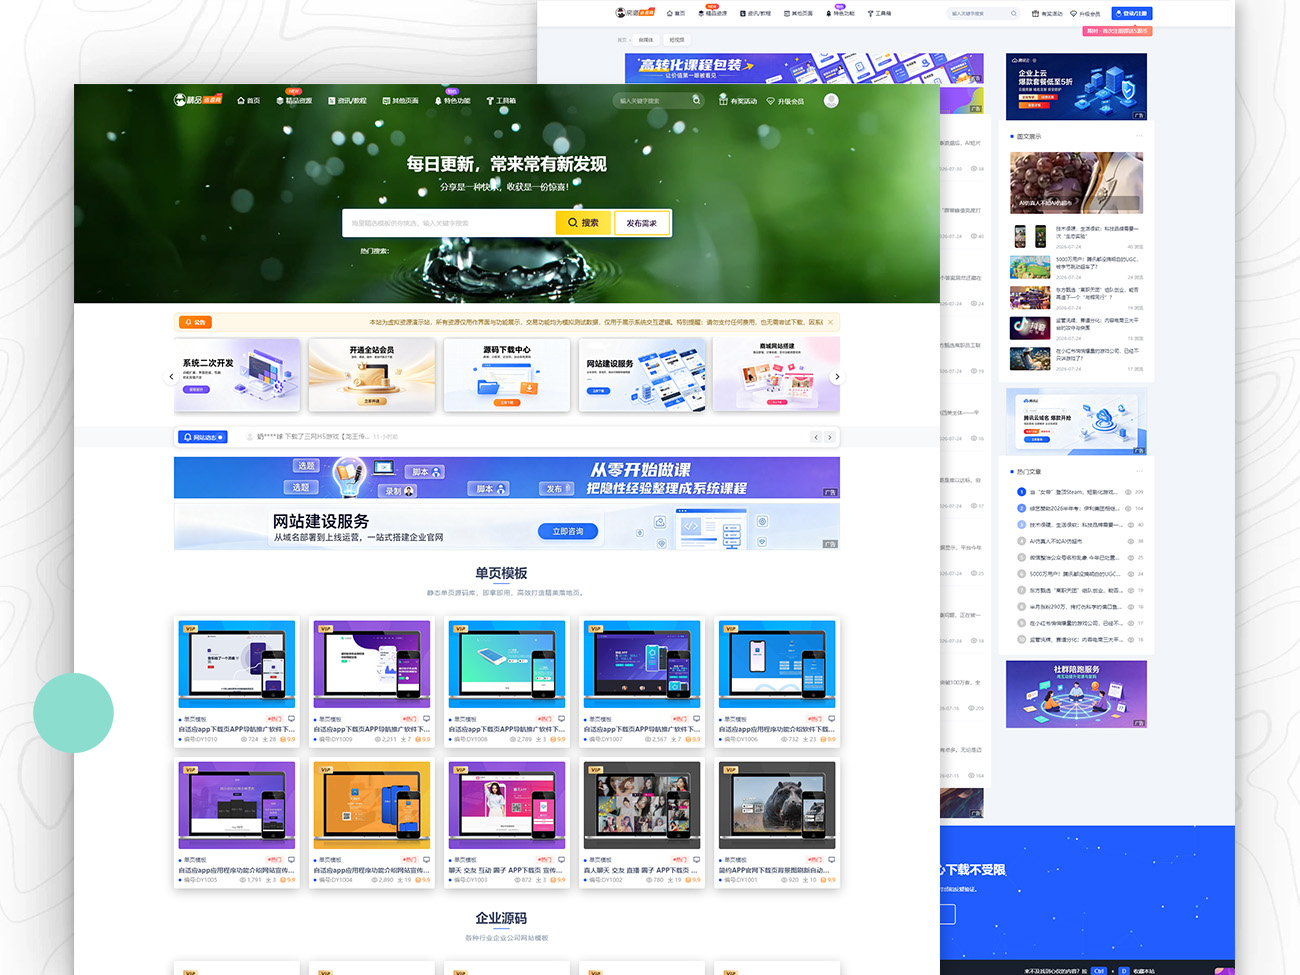This screenshot has height=975, width=1300.
Task: Open the 网站建设服务 carousel card
Action: coord(642,374)
